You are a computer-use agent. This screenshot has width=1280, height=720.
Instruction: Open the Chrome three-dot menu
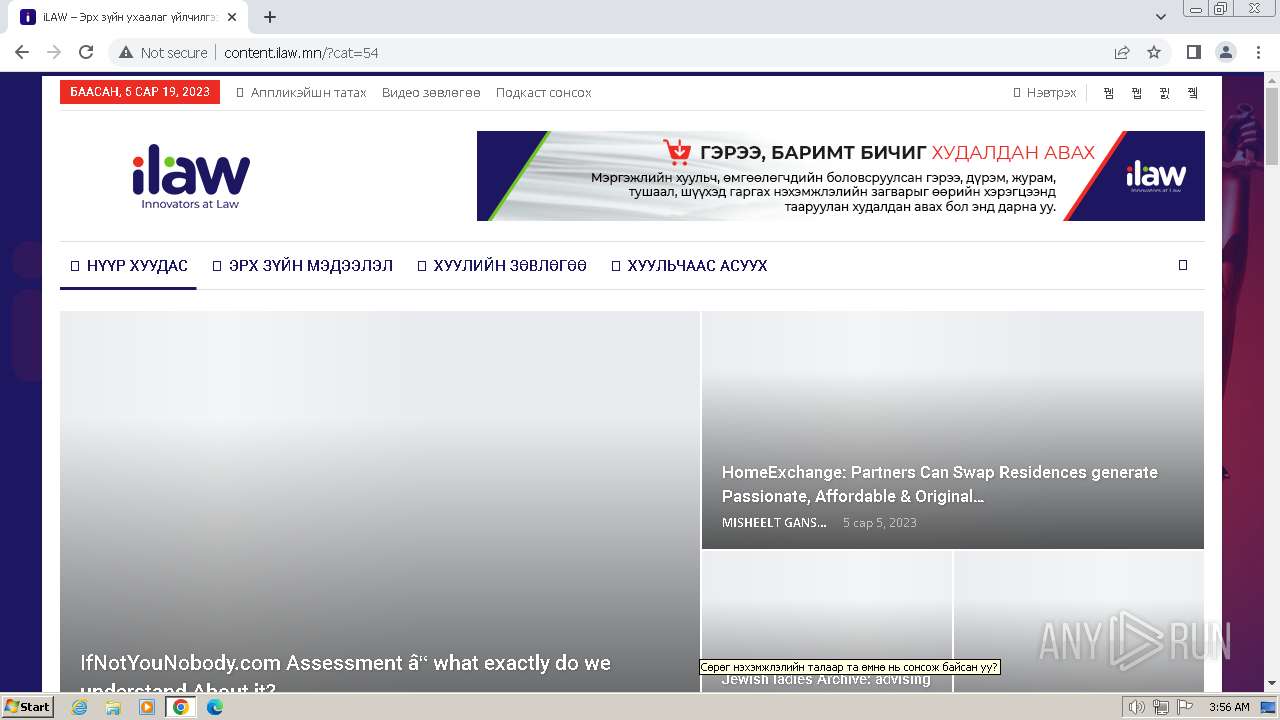click(x=1258, y=52)
